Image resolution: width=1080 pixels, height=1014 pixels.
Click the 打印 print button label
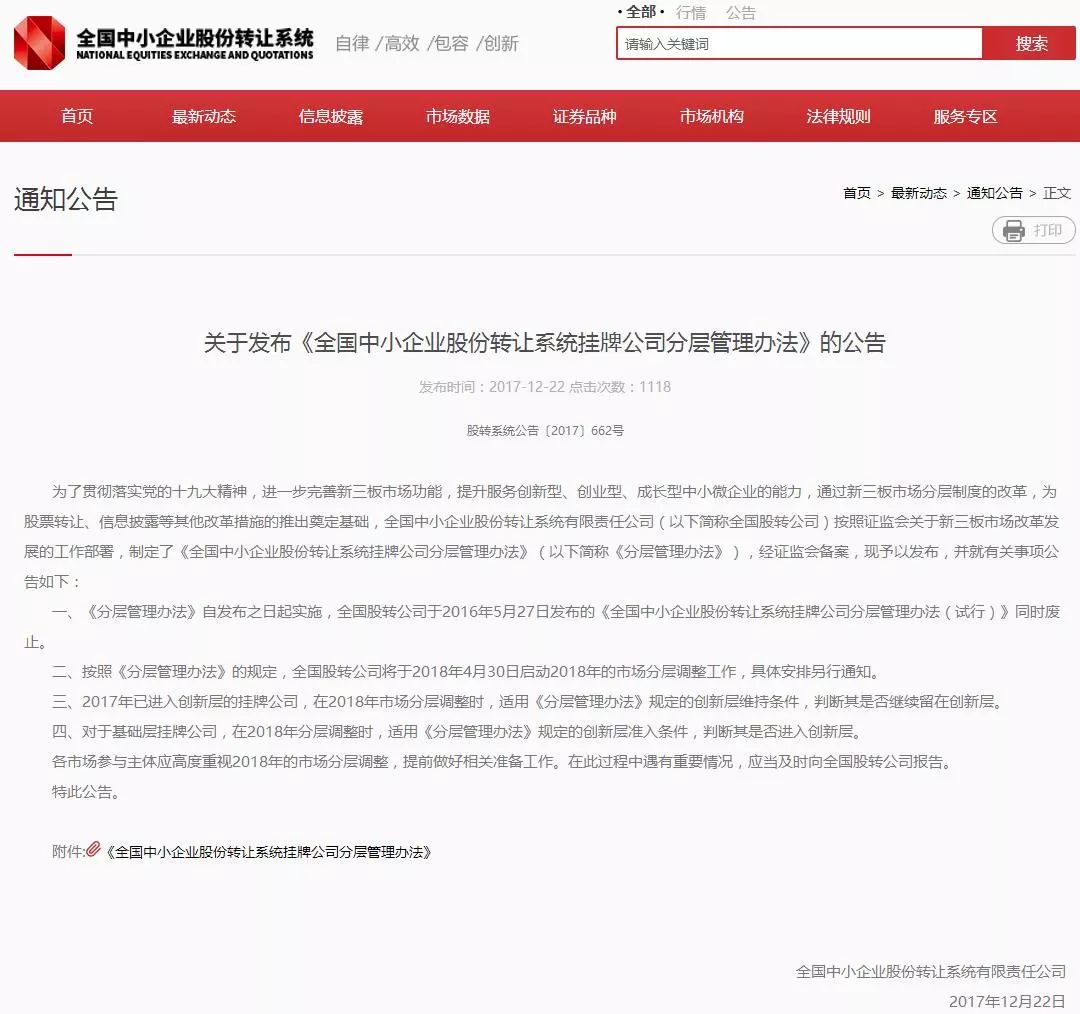point(1048,230)
